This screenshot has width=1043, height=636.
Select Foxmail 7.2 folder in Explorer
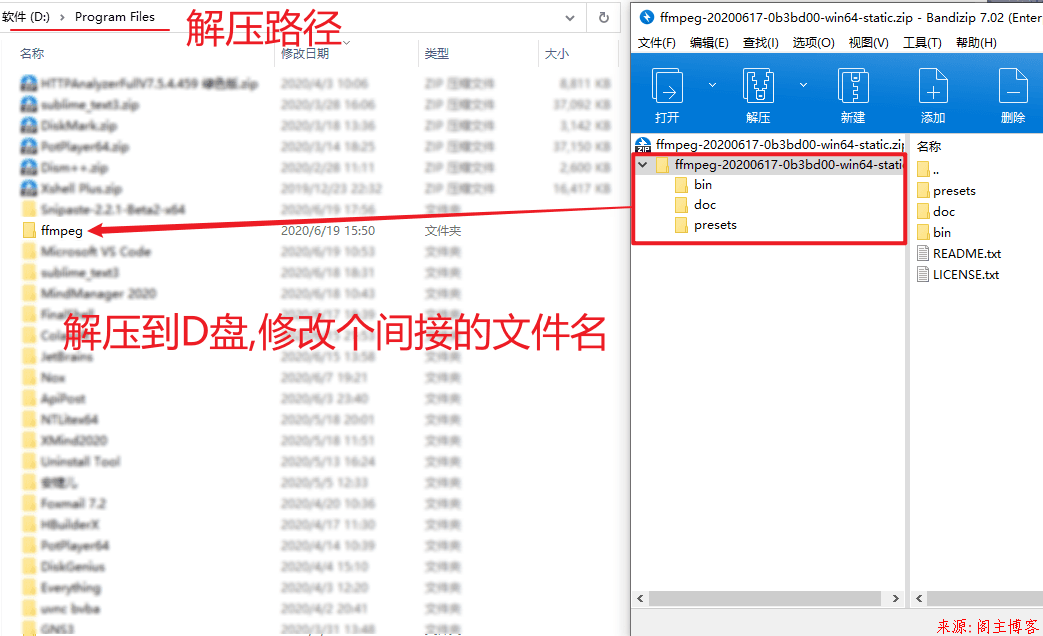click(x=65, y=503)
